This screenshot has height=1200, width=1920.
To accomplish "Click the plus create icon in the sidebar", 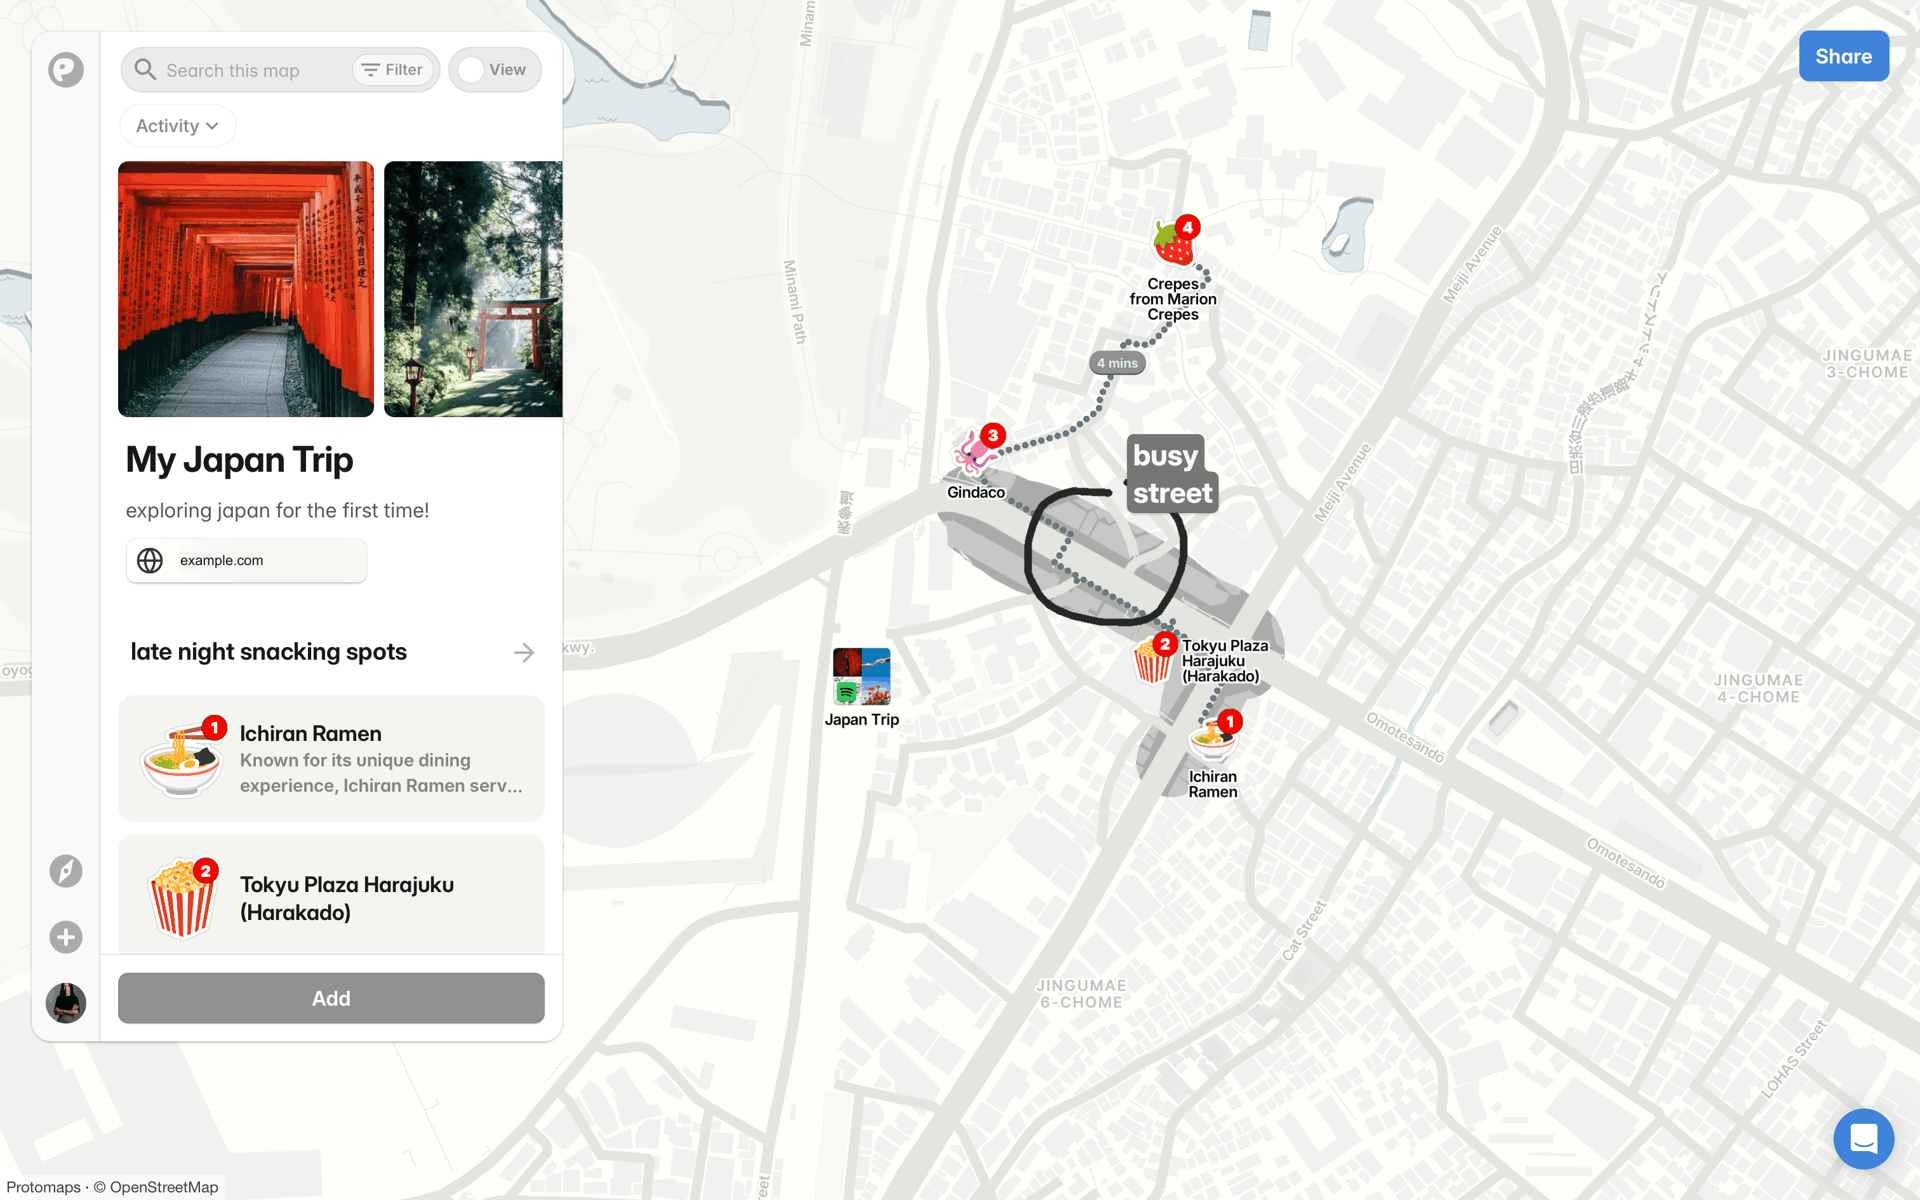I will (66, 937).
